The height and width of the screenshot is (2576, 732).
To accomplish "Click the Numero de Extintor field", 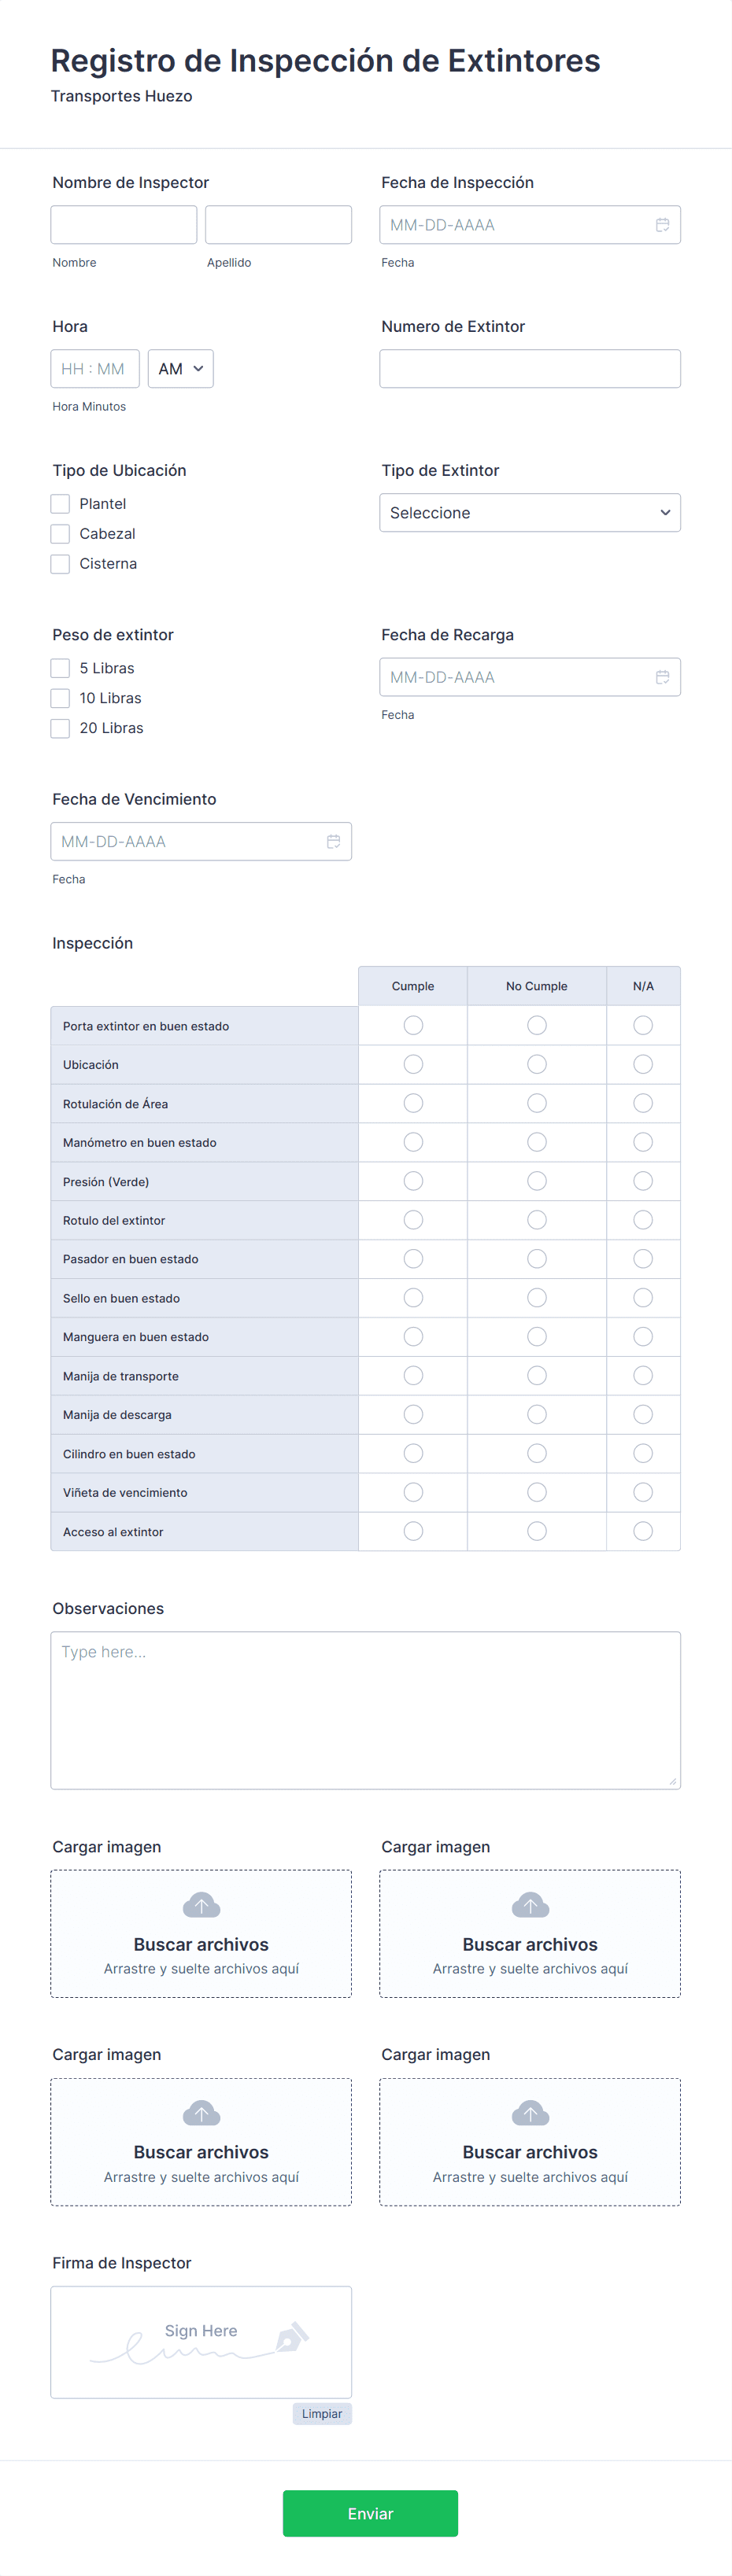I will (530, 369).
